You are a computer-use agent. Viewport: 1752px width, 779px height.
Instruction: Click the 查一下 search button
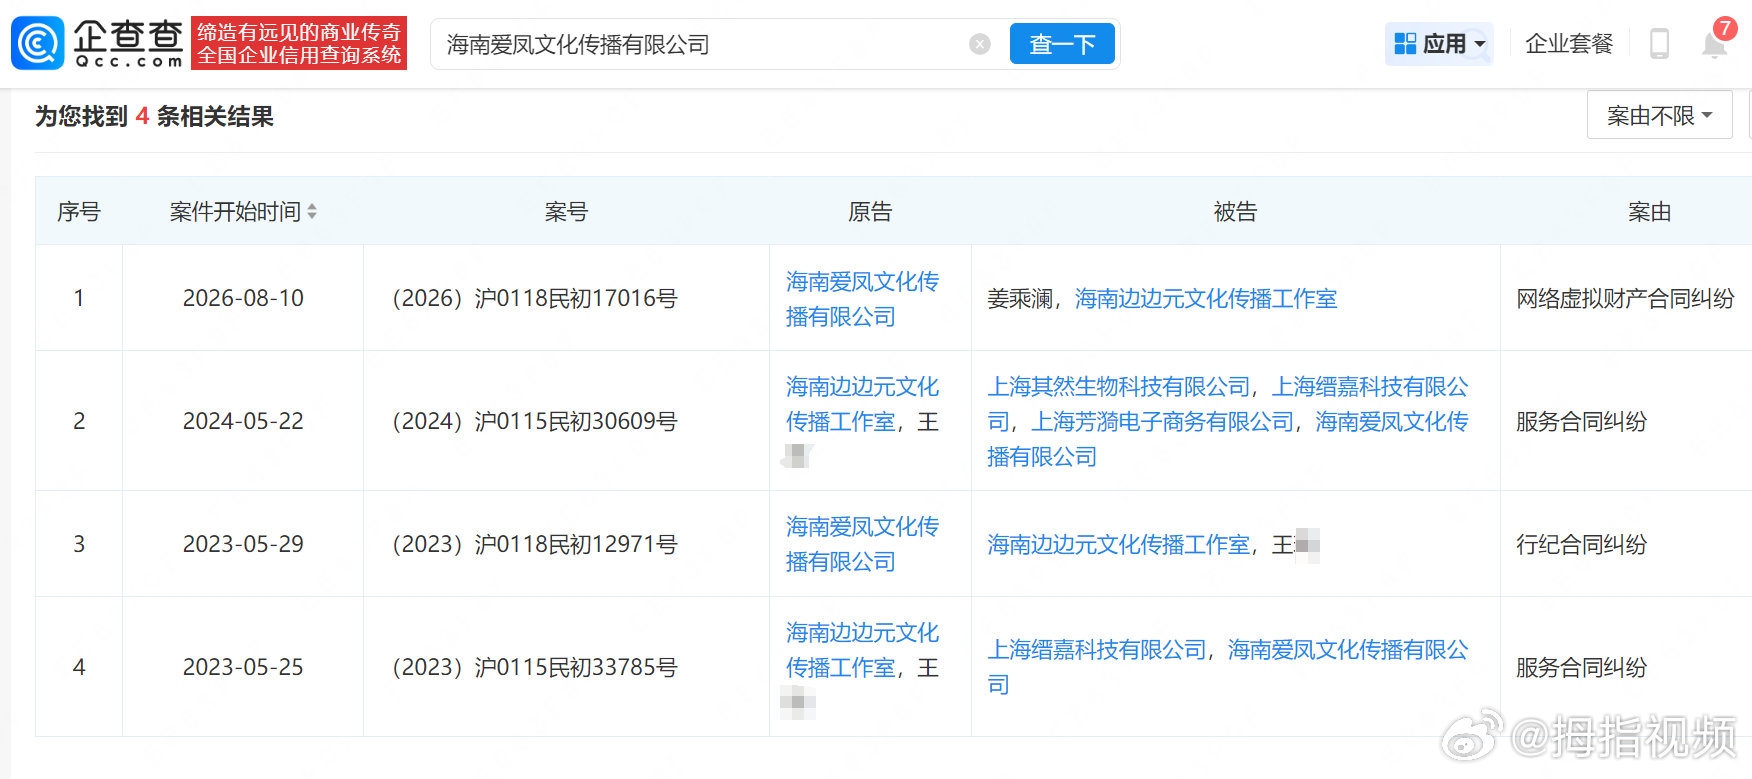tap(1062, 44)
